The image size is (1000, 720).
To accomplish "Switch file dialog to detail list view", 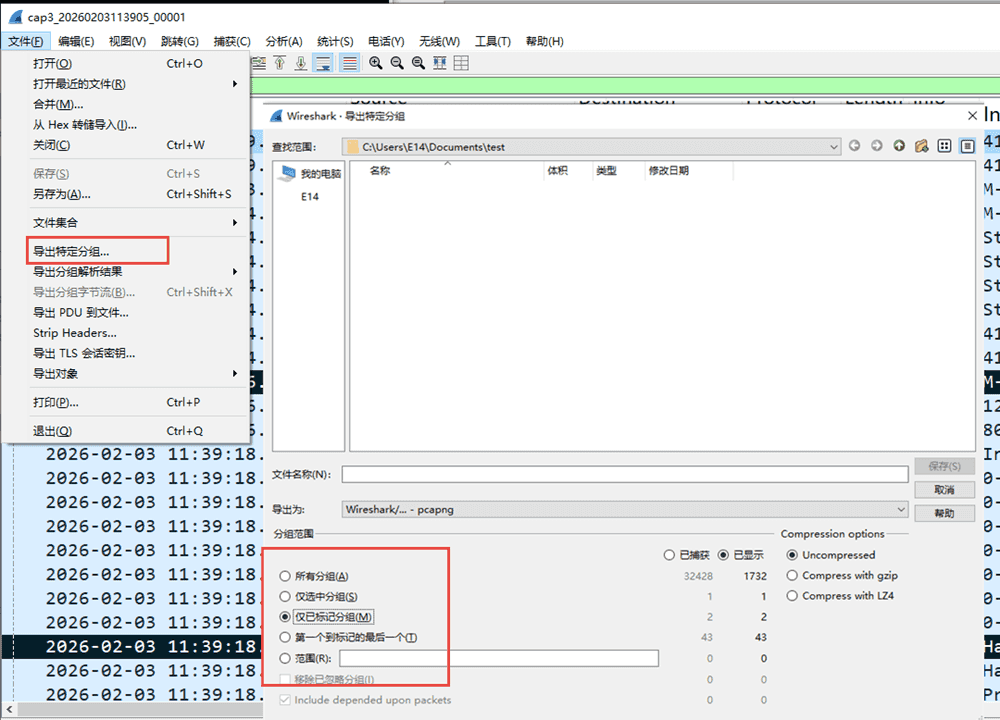I will [x=967, y=146].
